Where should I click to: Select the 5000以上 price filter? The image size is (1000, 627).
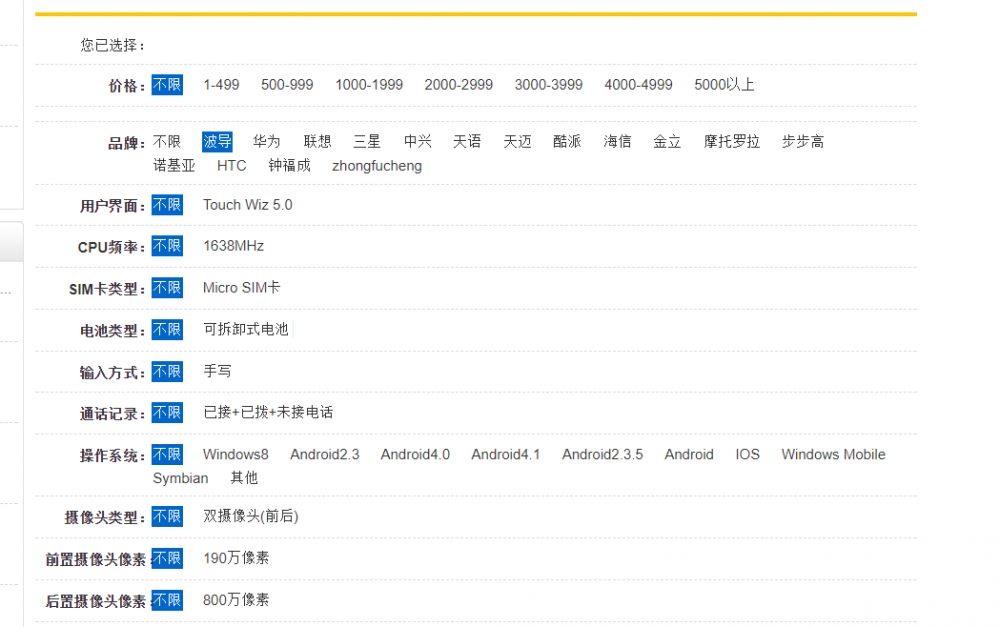pos(722,85)
